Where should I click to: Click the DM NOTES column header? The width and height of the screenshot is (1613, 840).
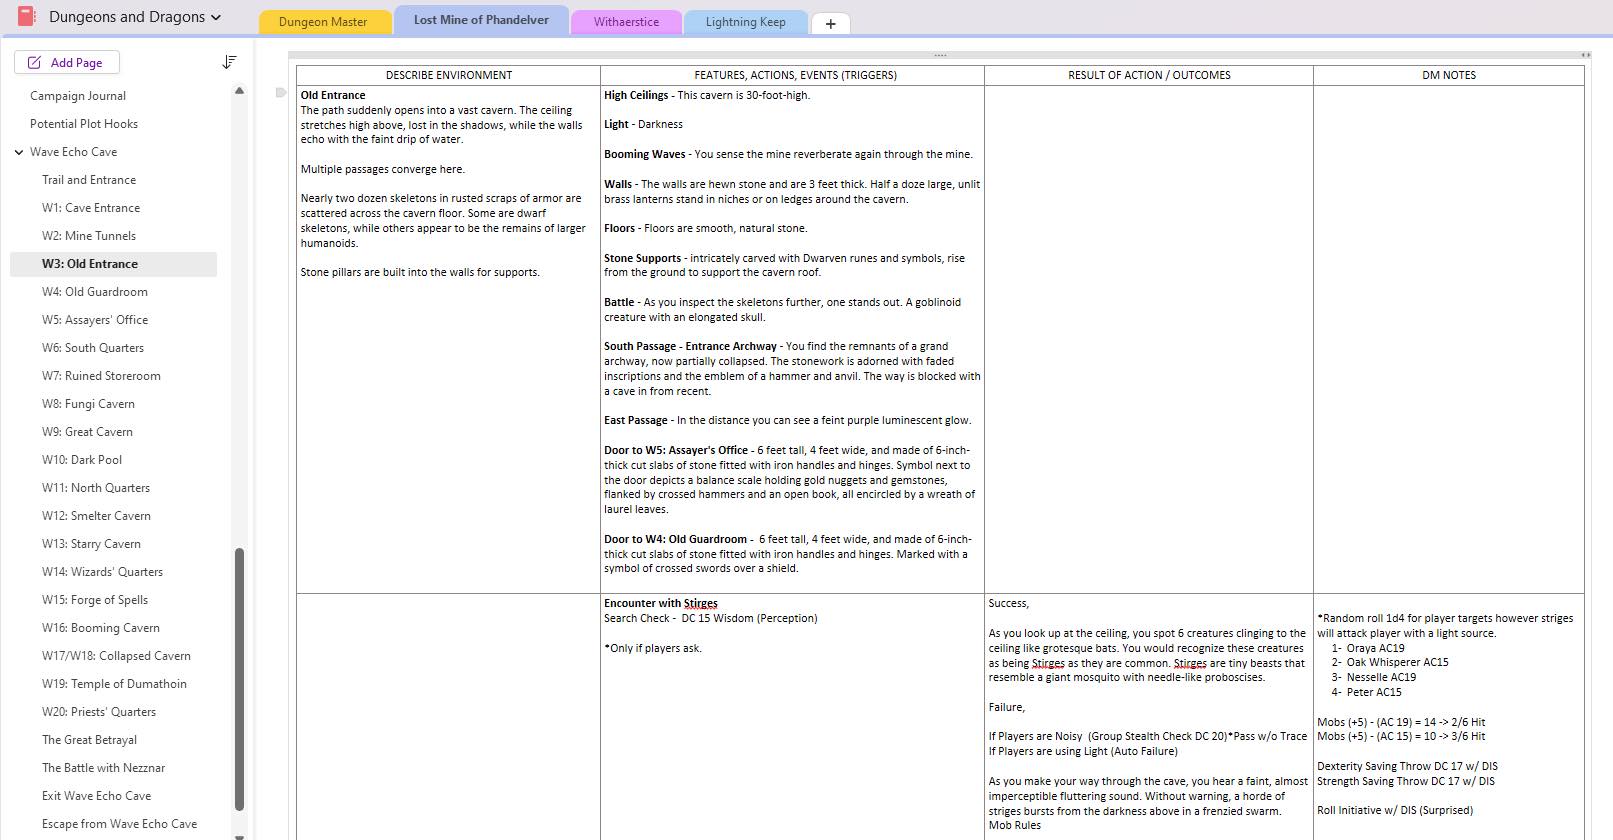coord(1449,75)
